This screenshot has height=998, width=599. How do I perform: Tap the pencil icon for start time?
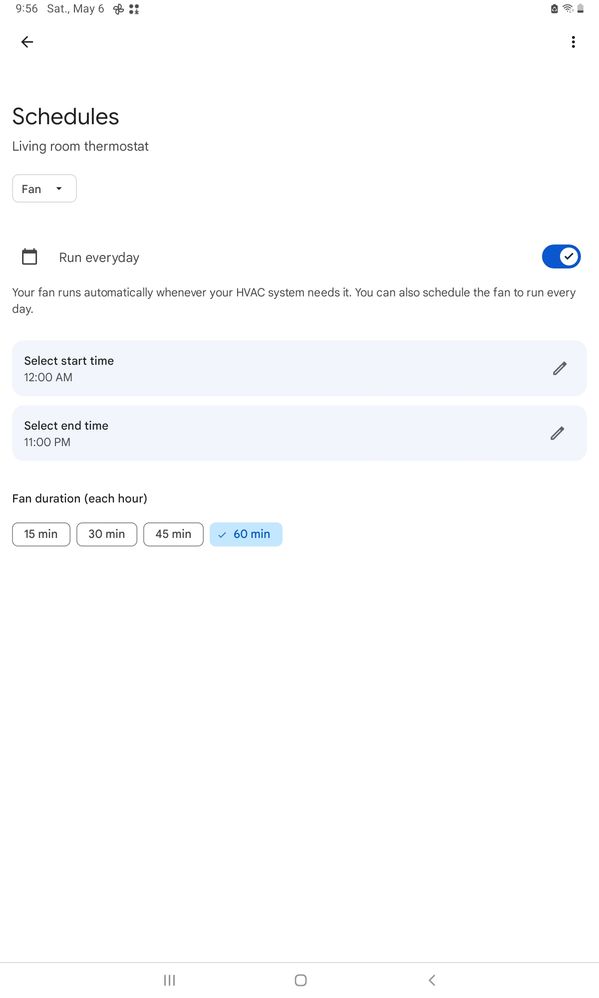pyautogui.click(x=560, y=369)
